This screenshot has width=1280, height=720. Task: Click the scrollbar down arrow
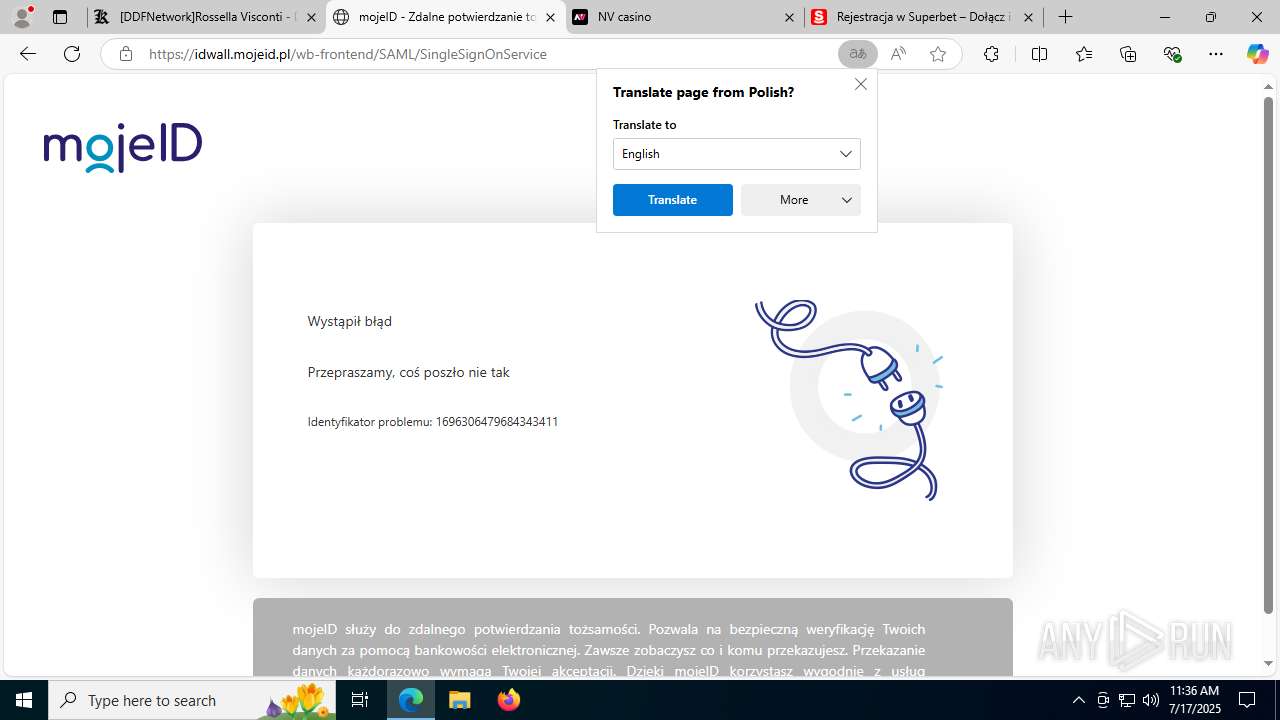point(1268,663)
